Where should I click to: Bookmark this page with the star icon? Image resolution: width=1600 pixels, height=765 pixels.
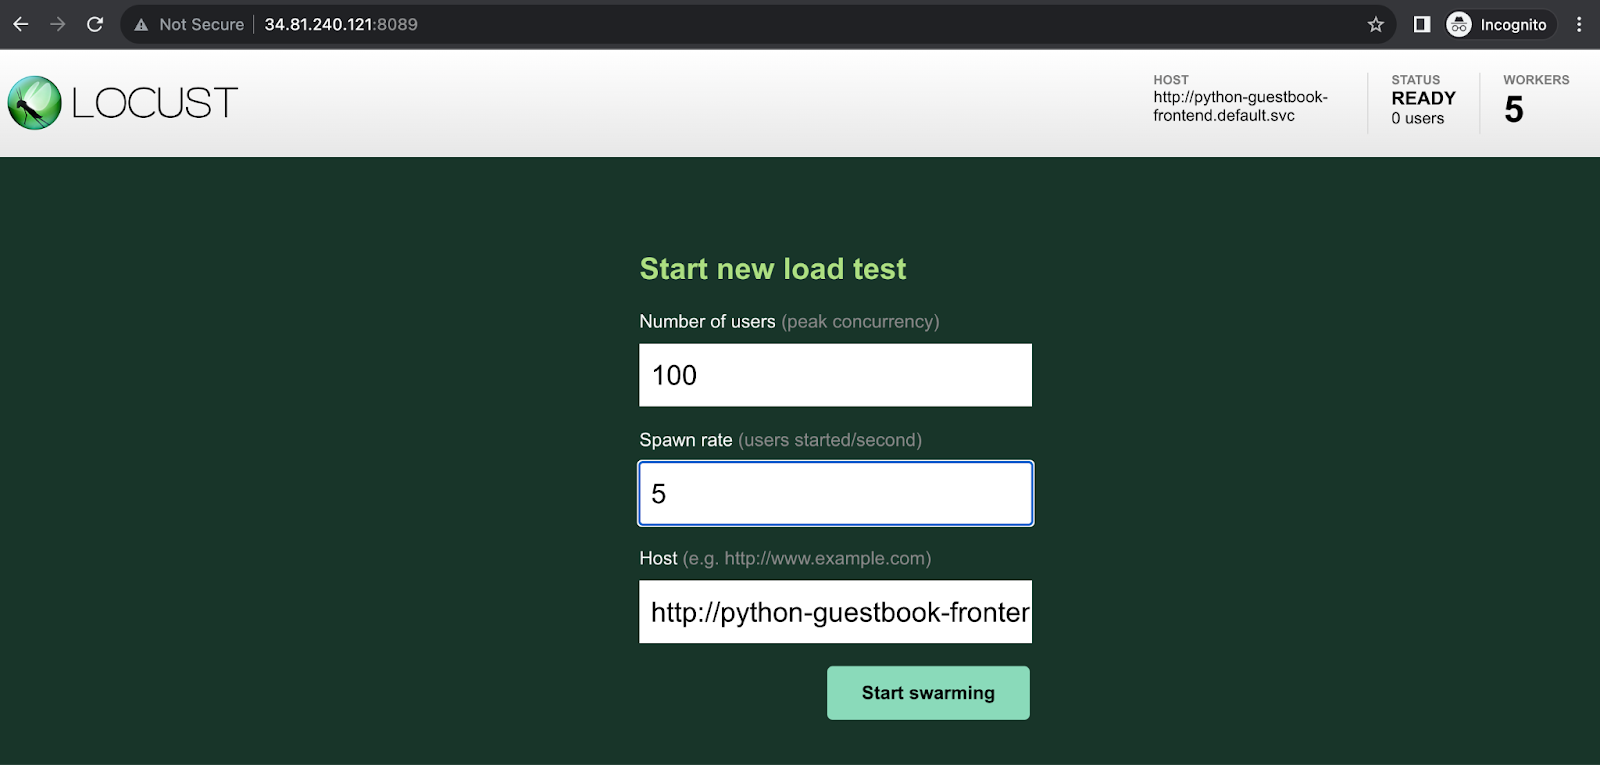click(1376, 24)
